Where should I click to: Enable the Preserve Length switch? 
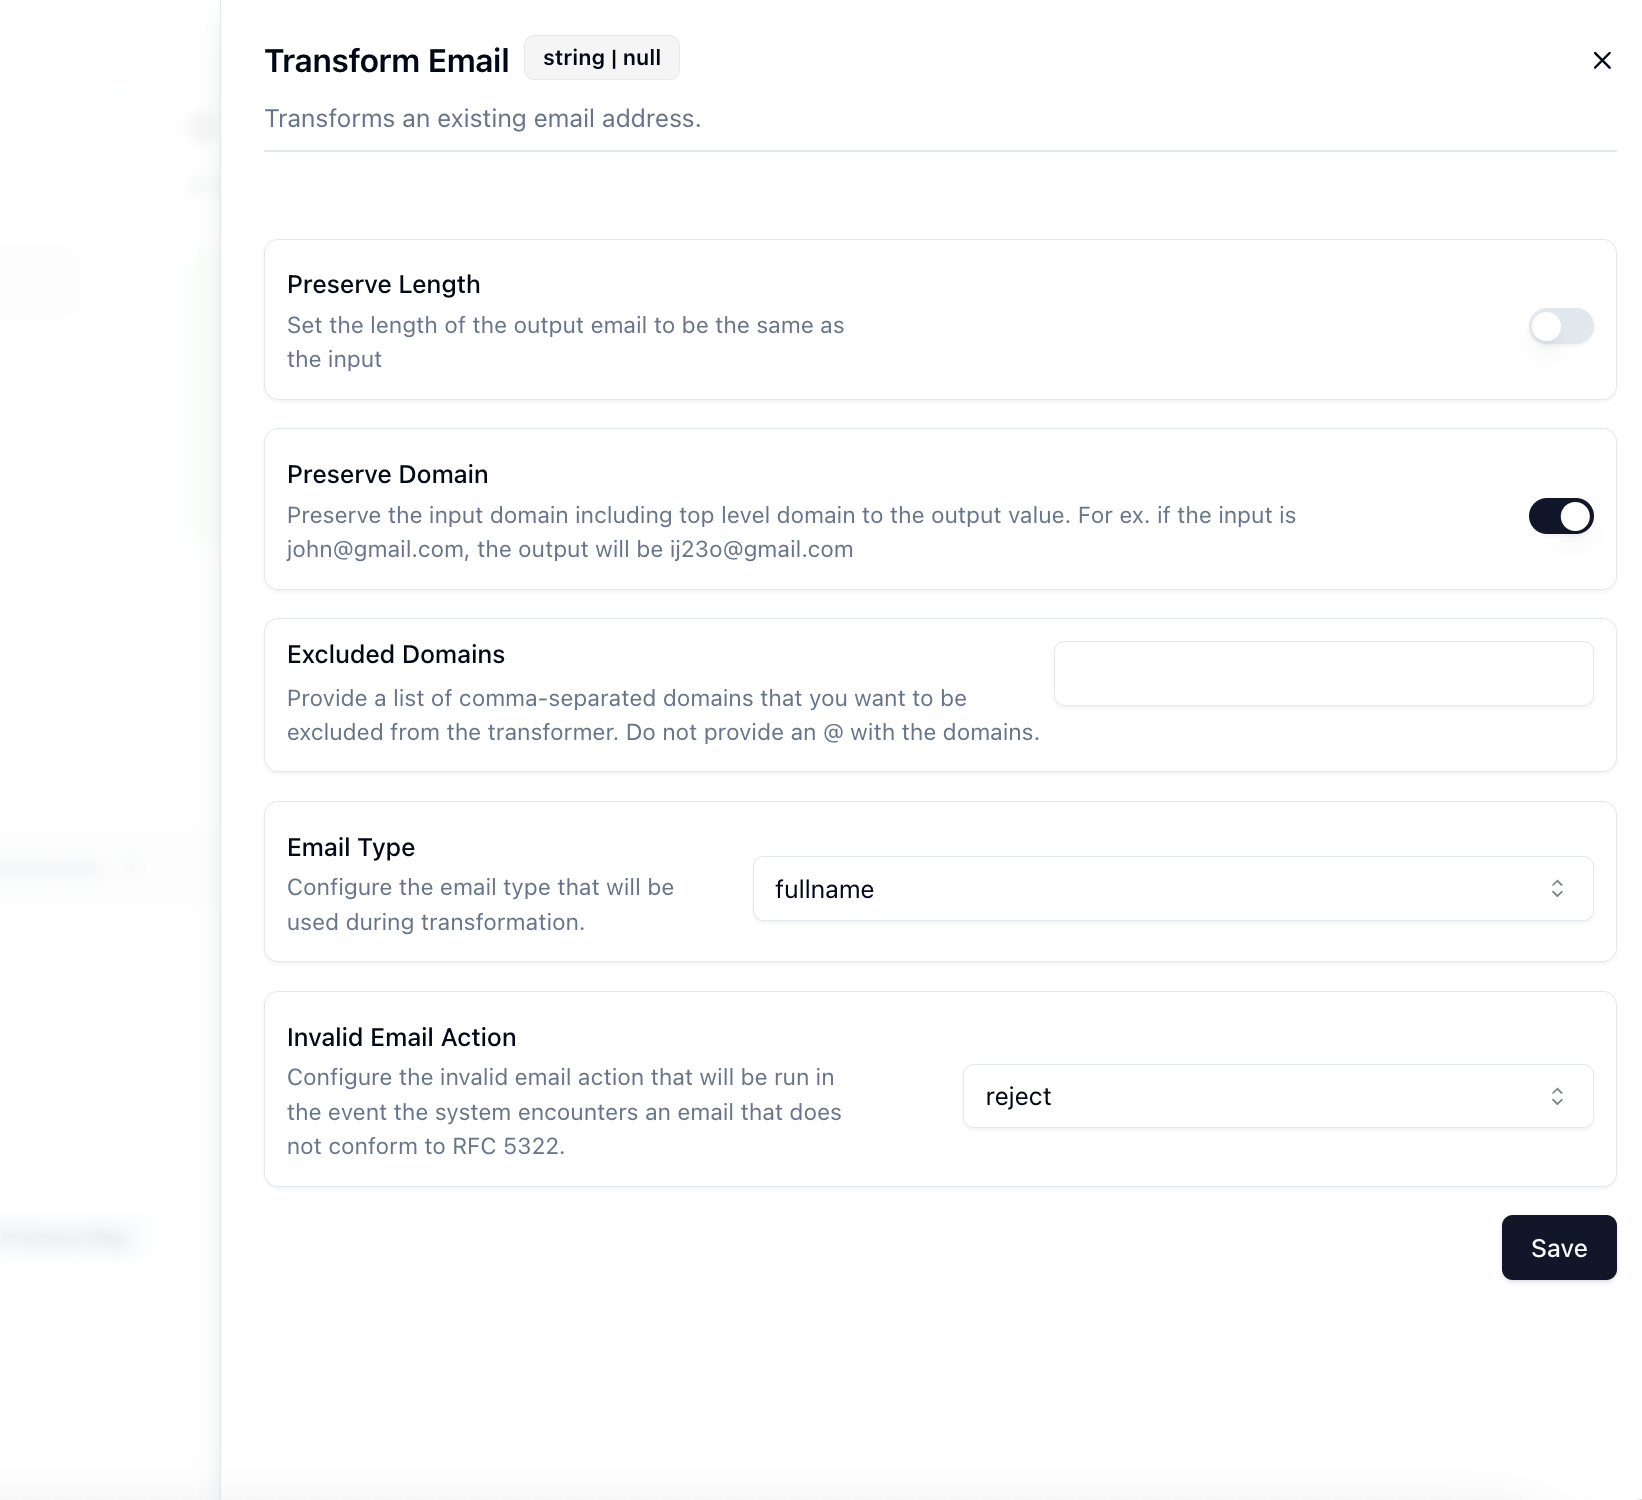(x=1560, y=326)
